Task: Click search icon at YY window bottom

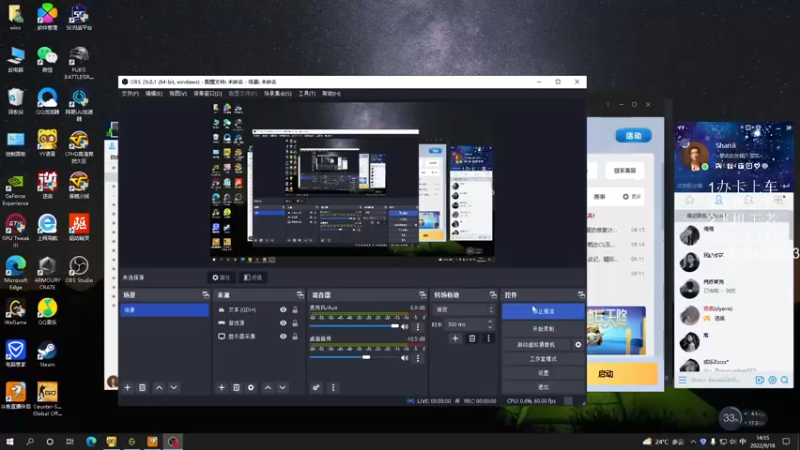Action: 785,380
